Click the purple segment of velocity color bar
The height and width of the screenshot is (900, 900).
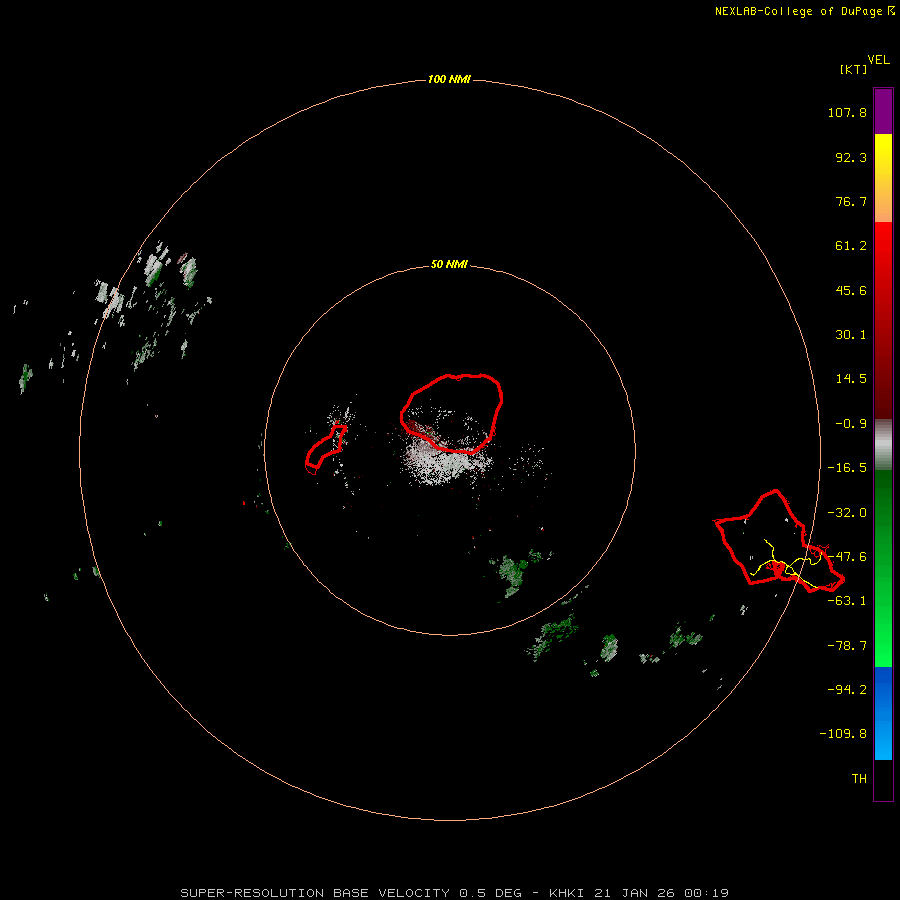[883, 111]
